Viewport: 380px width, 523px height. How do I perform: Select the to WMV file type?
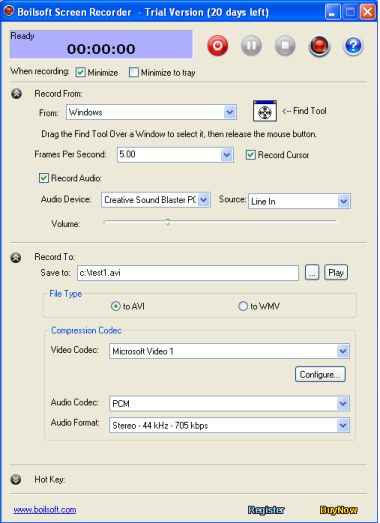pyautogui.click(x=243, y=306)
